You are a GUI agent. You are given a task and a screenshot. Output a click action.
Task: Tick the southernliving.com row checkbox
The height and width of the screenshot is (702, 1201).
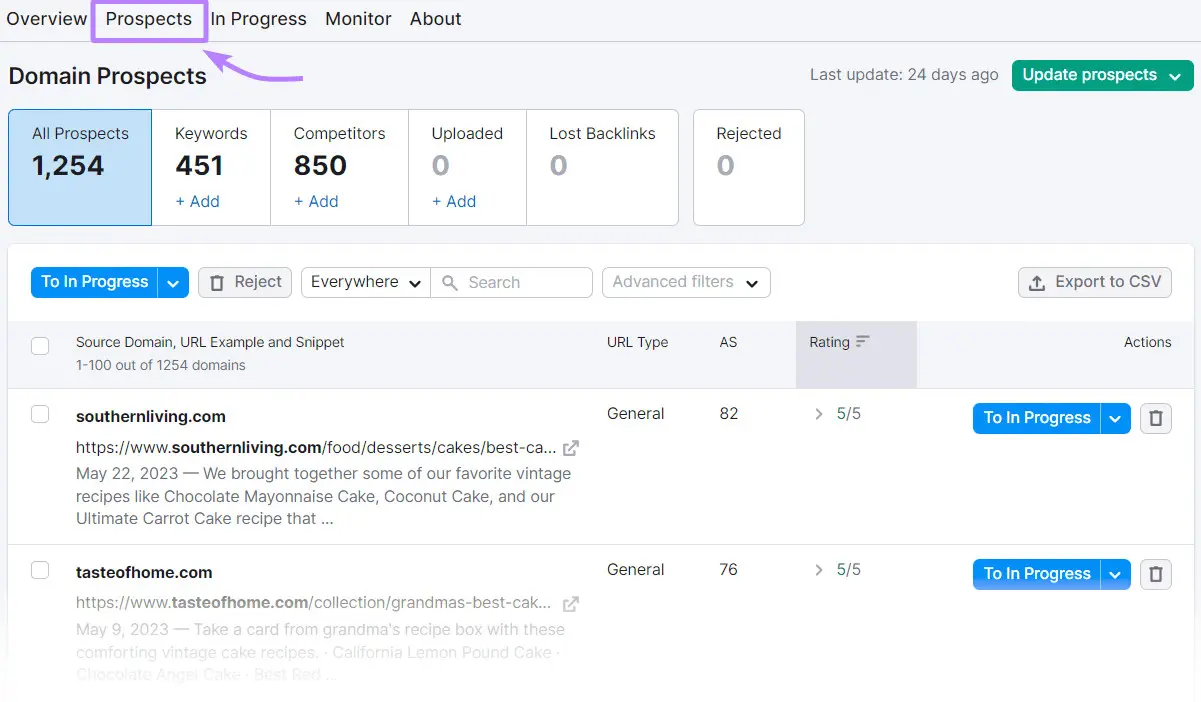40,414
